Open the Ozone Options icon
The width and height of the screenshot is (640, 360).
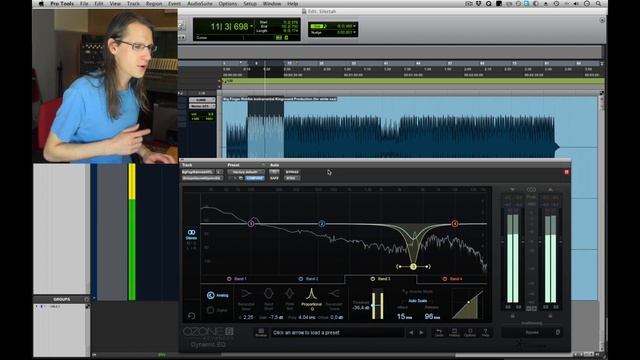click(470, 332)
